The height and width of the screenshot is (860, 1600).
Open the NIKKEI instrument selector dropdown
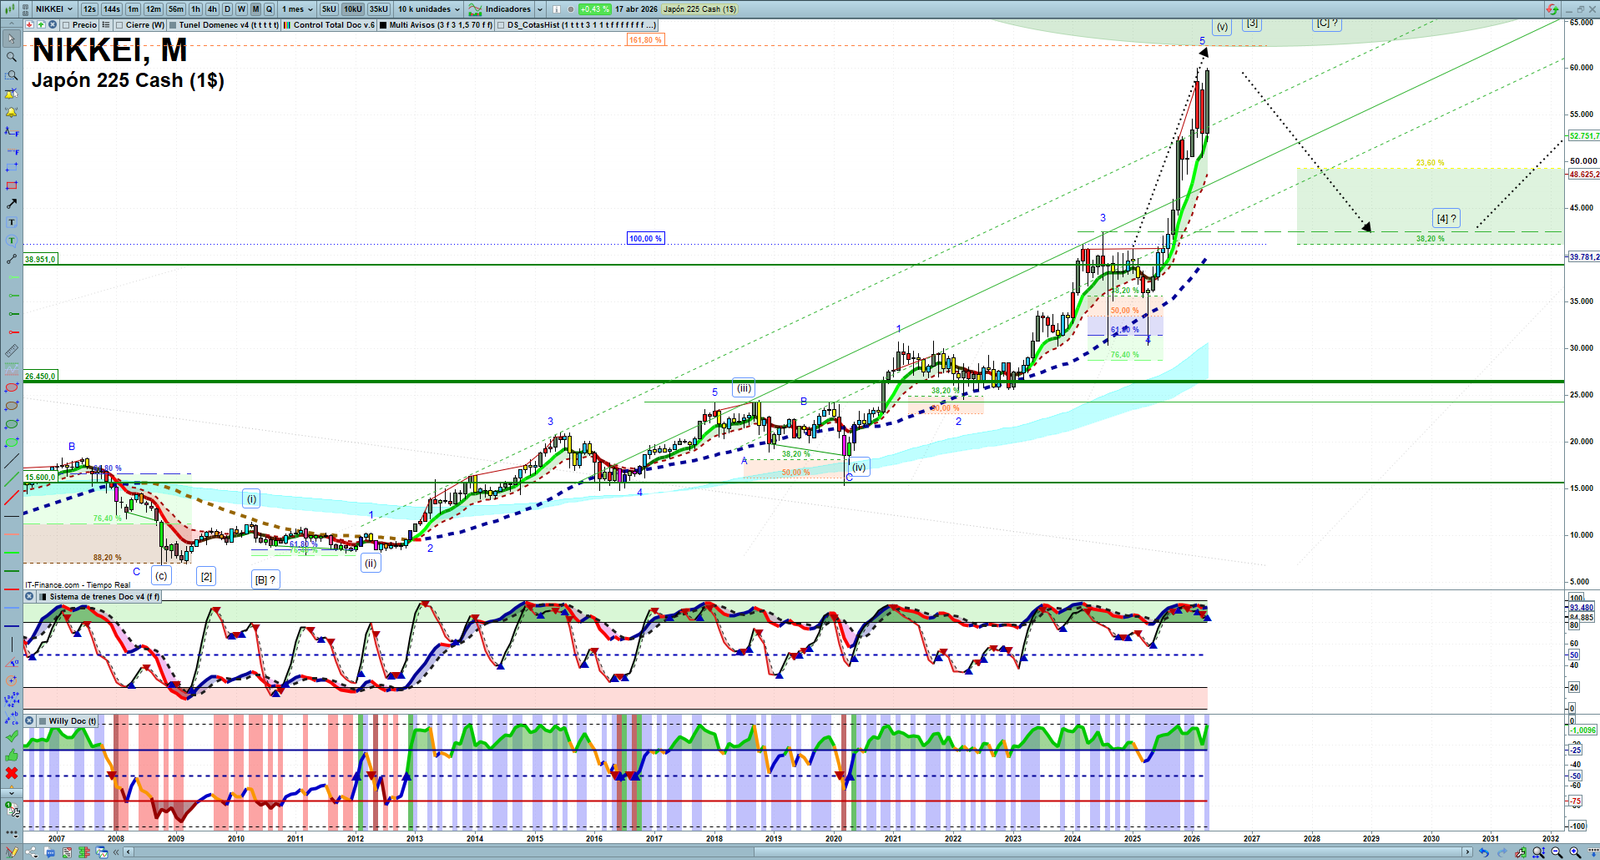pos(54,9)
